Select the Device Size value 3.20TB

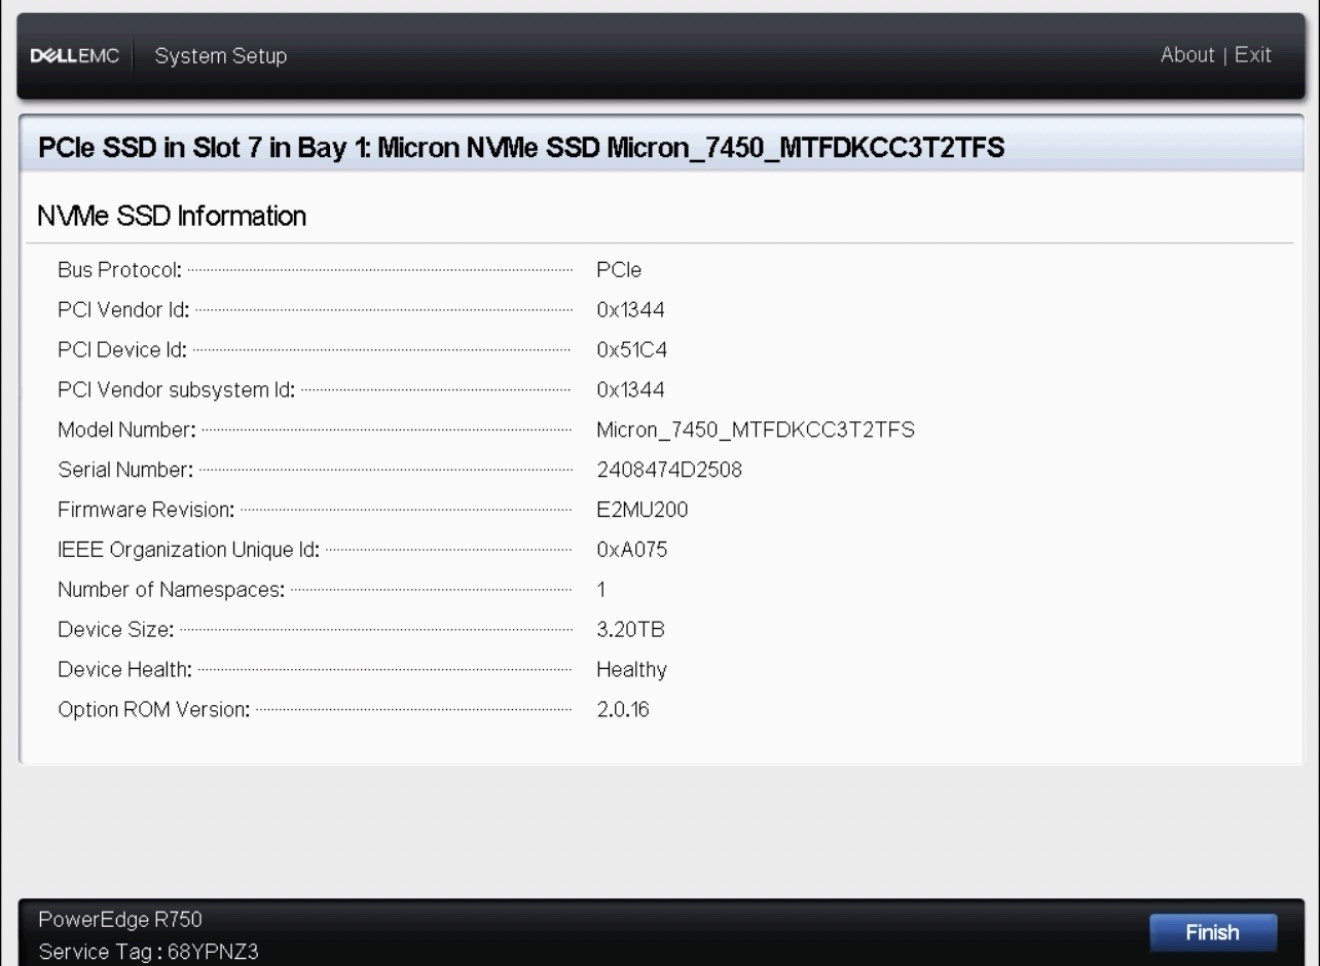pyautogui.click(x=630, y=630)
